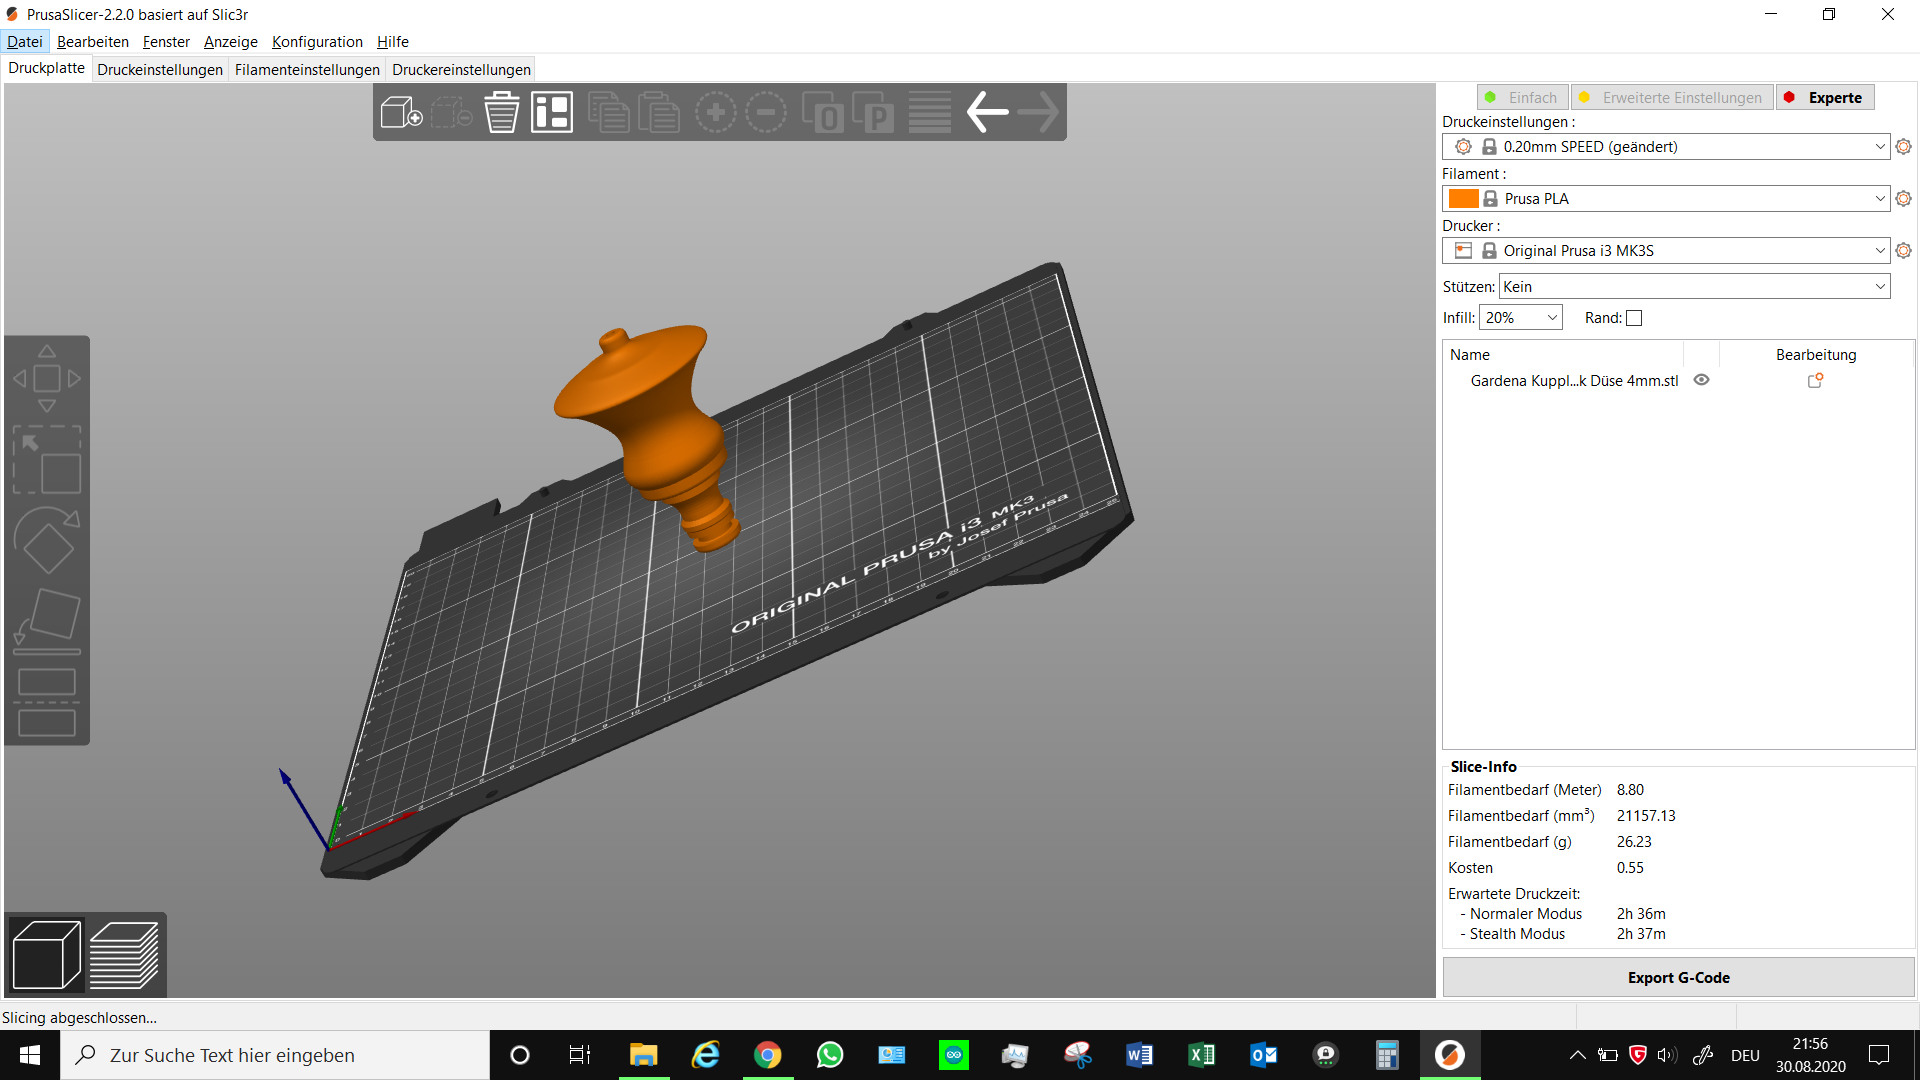Open print settings gear icon
The height and width of the screenshot is (1080, 1920).
click(x=1904, y=147)
